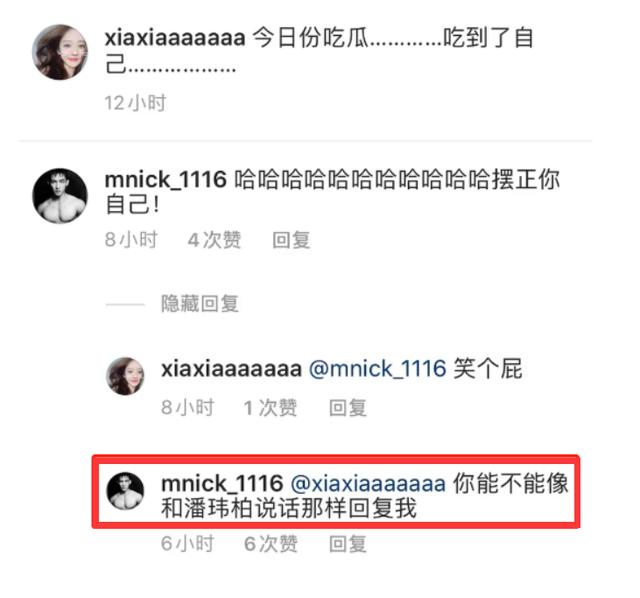Viewport: 640px width, 598px height.
Task: View the 6次赞 likes list
Action: [x=271, y=544]
